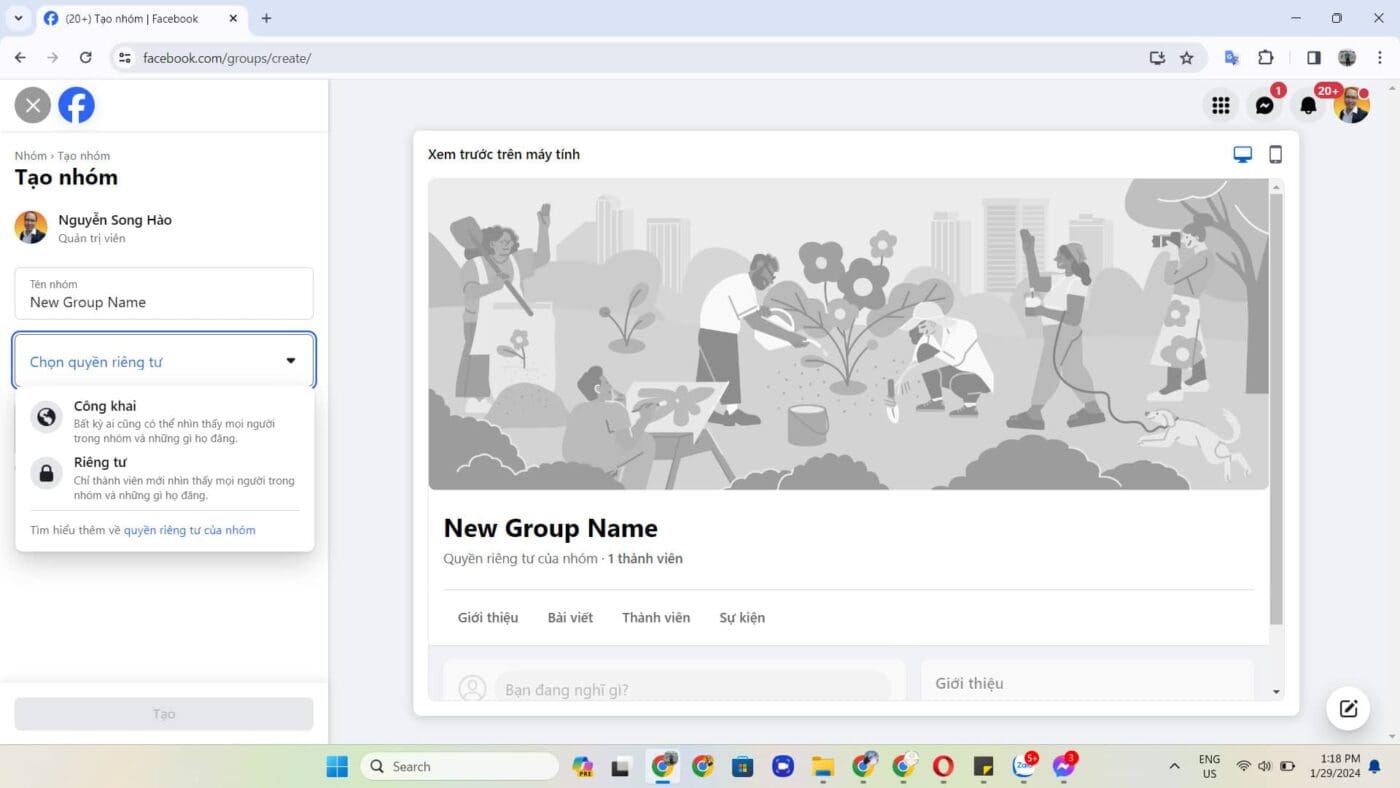Viewport: 1400px width, 788px height.
Task: Open new browser tab
Action: pyautogui.click(x=266, y=18)
